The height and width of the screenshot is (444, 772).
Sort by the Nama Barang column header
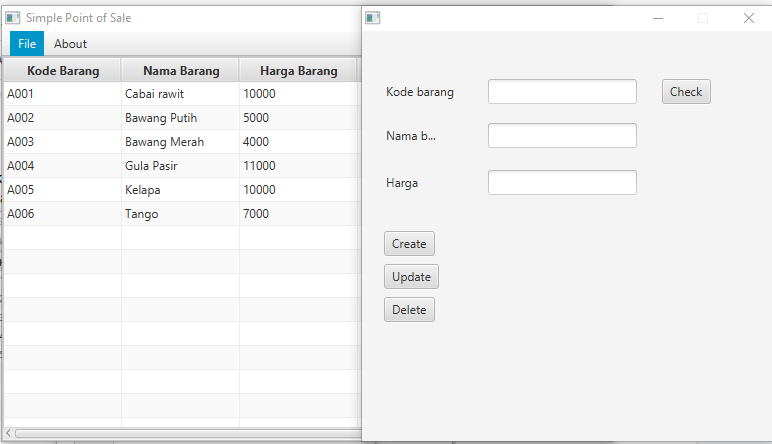pyautogui.click(x=181, y=70)
